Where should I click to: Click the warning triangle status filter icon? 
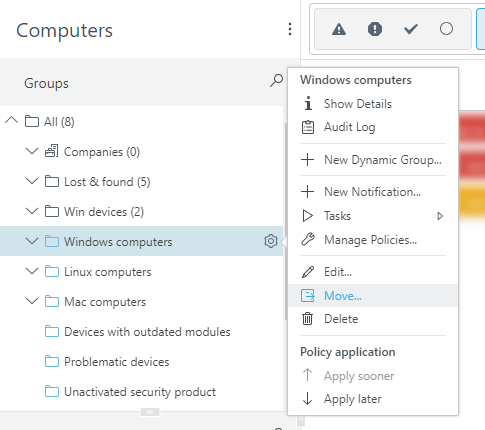(339, 29)
